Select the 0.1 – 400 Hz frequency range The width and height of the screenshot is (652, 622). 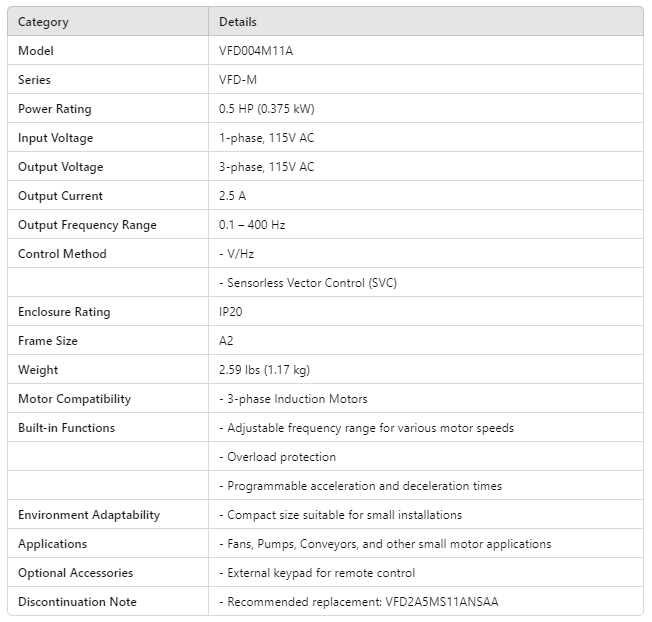tap(252, 225)
